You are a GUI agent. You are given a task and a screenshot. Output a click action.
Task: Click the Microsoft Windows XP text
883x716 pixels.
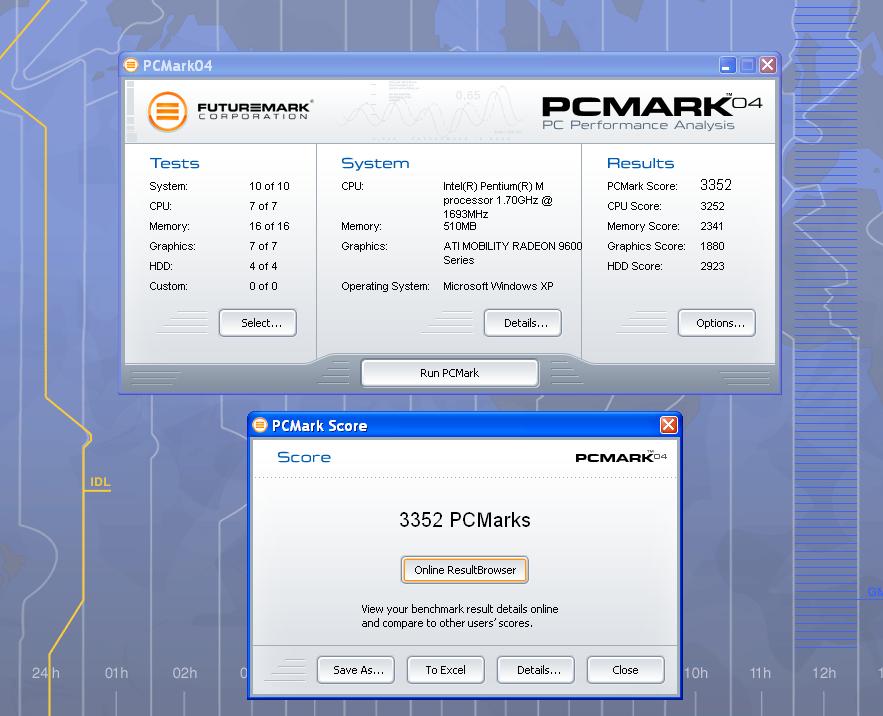498,286
